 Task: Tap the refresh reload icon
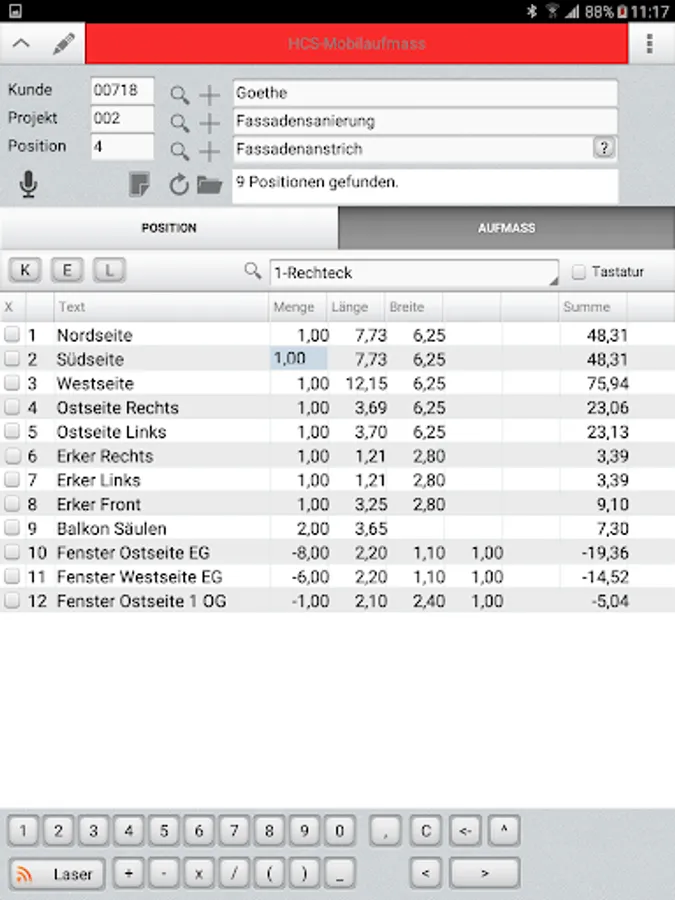click(179, 184)
